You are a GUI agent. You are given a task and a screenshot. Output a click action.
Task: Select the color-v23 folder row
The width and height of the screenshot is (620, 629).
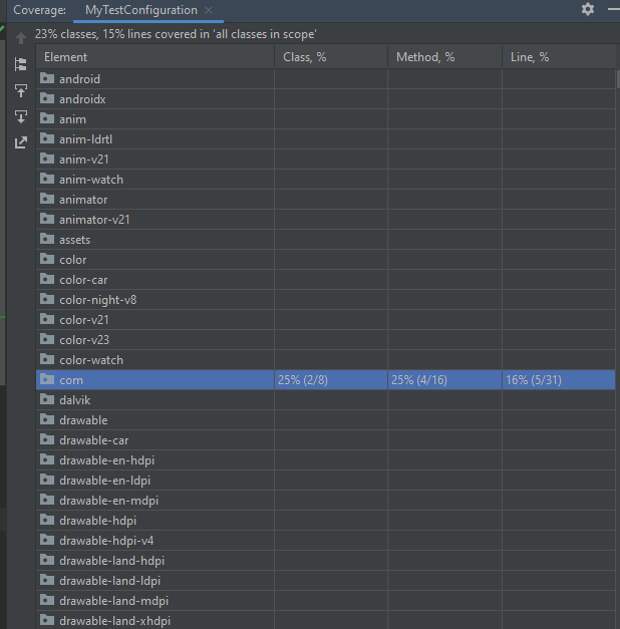[326, 340]
